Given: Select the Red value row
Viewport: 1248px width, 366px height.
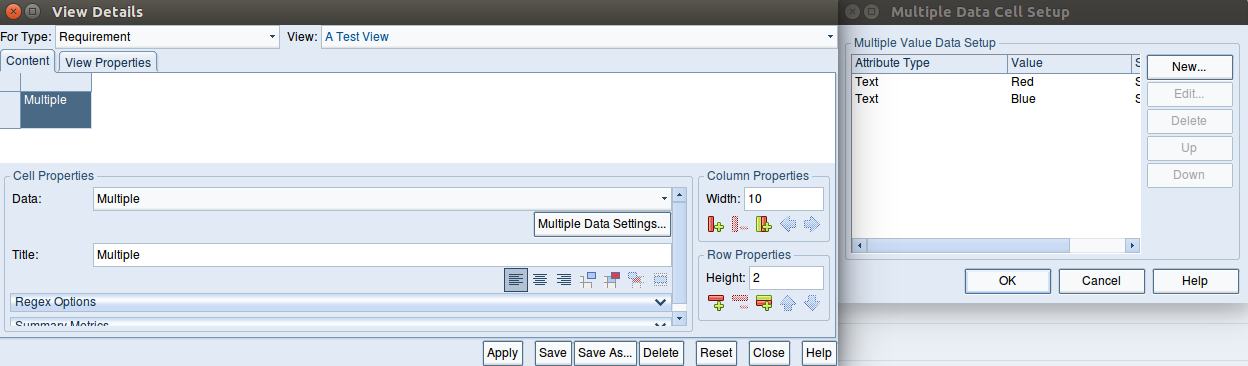Looking at the screenshot, I should pyautogui.click(x=996, y=82).
